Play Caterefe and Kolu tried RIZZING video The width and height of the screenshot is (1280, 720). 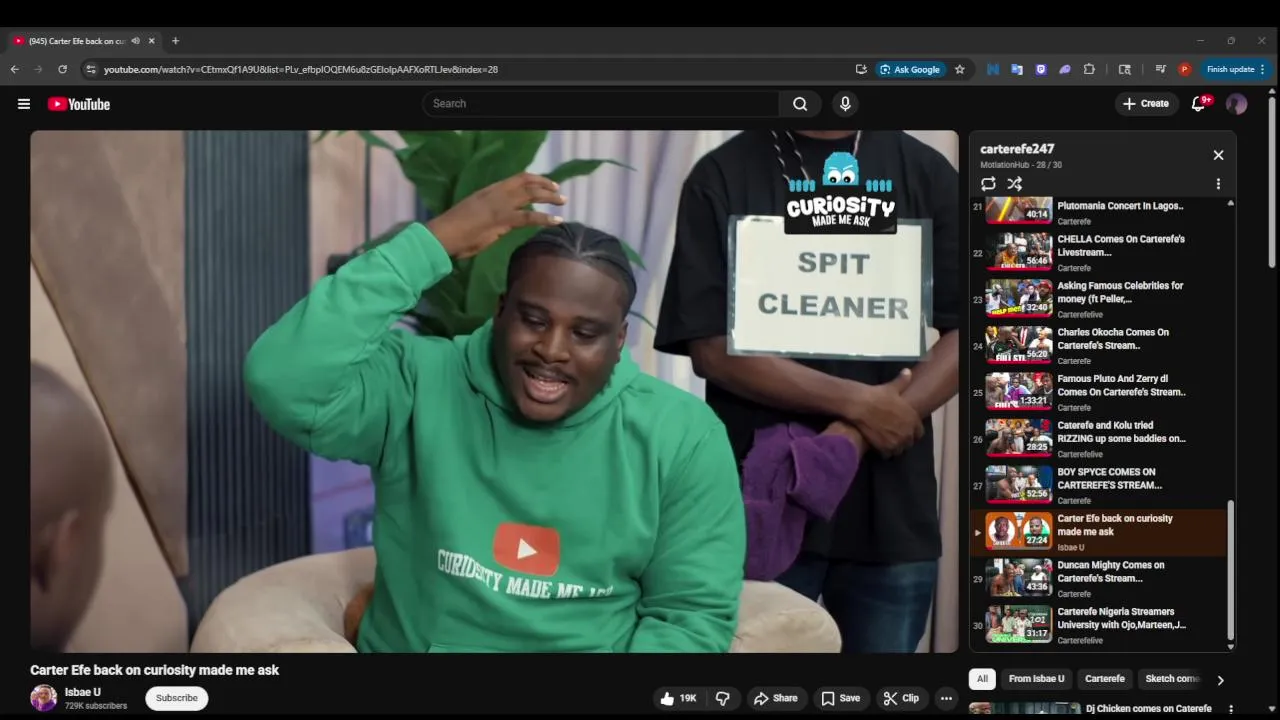1099,439
